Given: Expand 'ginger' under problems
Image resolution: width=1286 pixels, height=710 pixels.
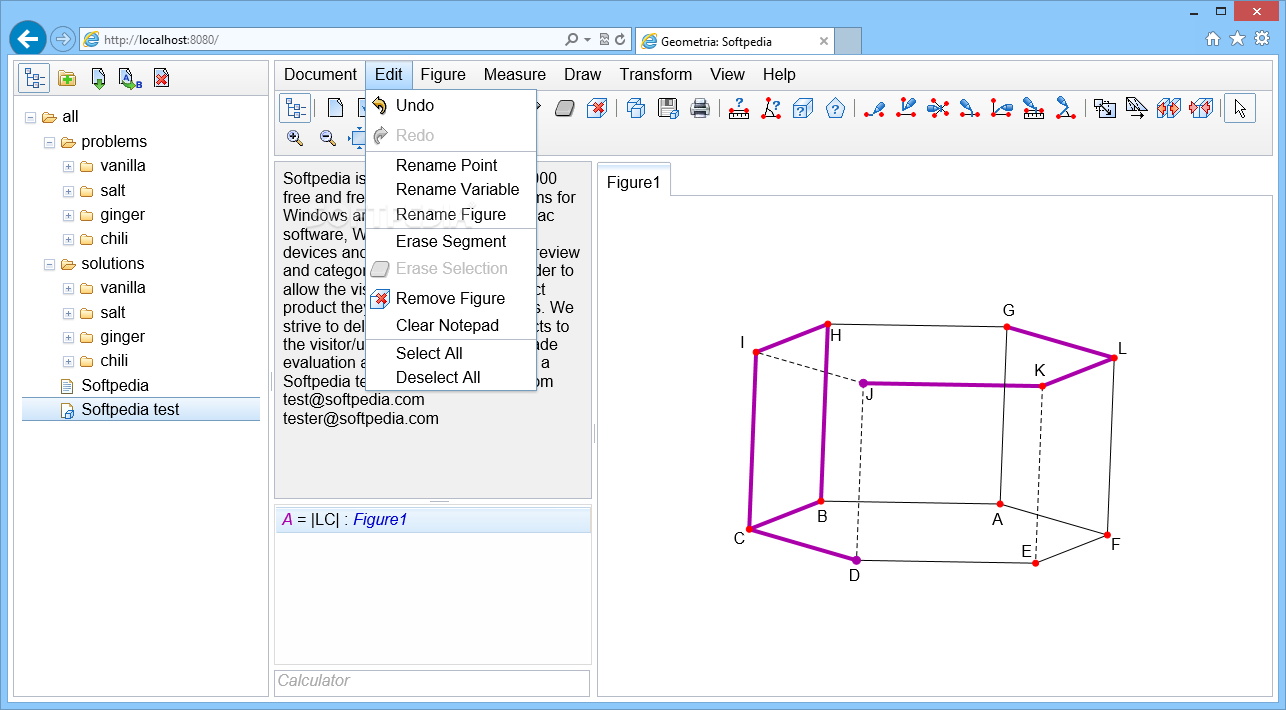Looking at the screenshot, I should coord(68,215).
